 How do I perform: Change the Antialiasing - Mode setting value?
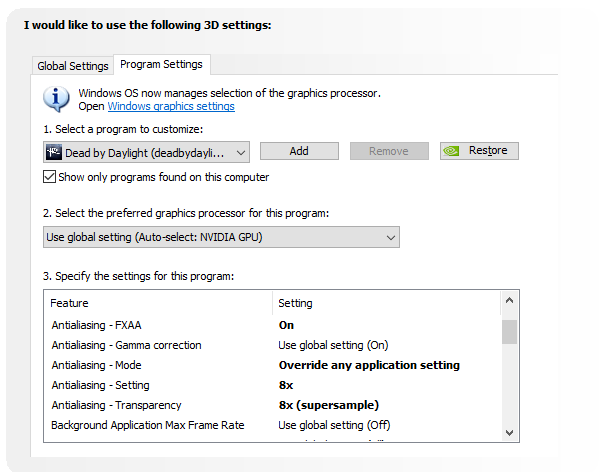pyautogui.click(x=369, y=365)
